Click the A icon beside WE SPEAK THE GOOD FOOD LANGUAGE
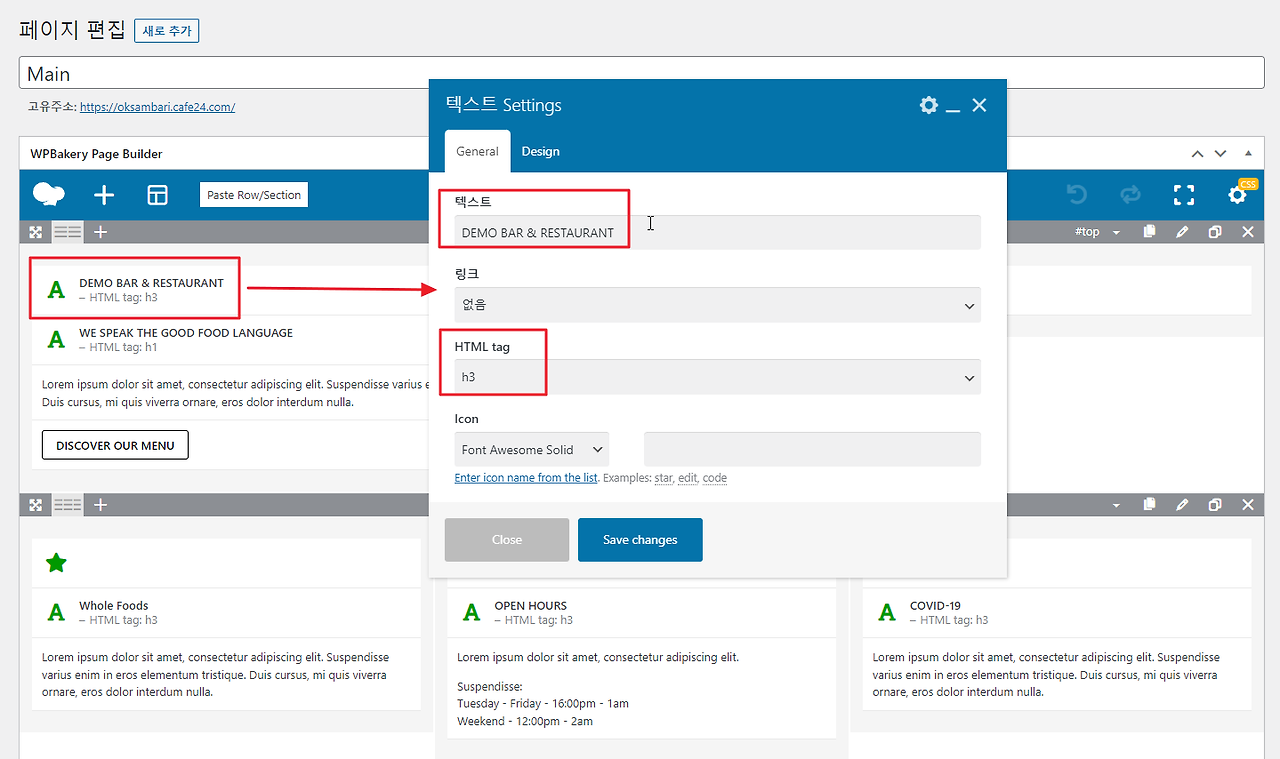 click(56, 340)
